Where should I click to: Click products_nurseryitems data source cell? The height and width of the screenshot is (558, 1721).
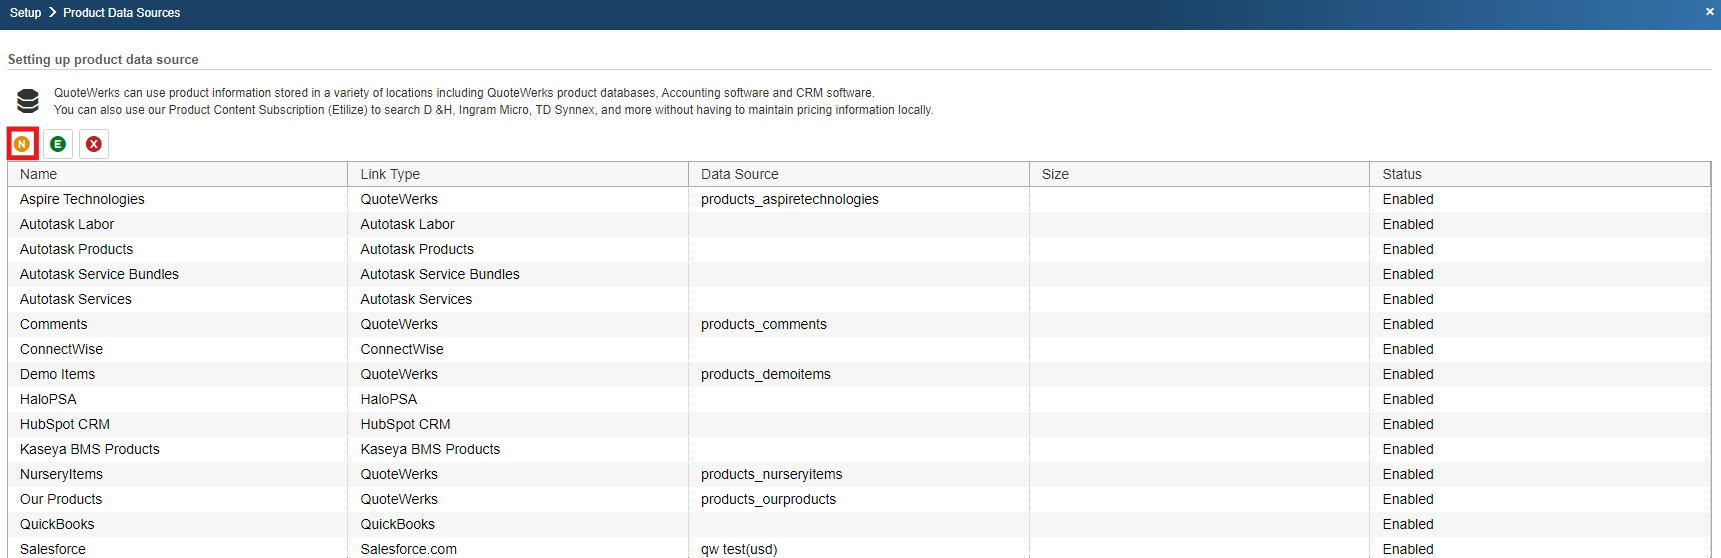pos(771,474)
